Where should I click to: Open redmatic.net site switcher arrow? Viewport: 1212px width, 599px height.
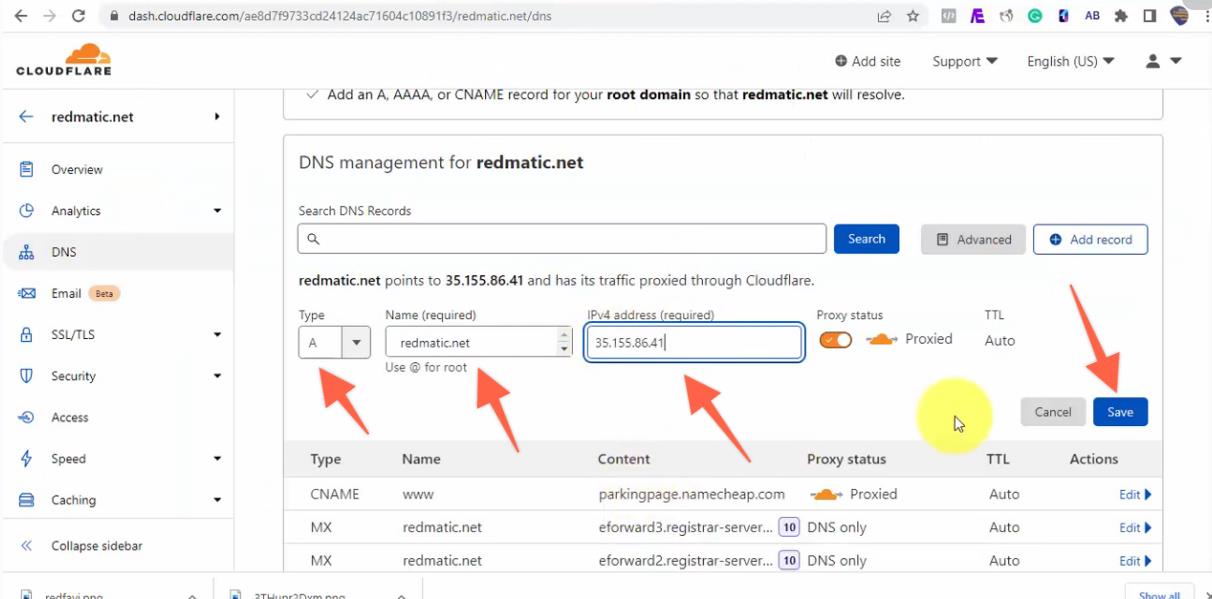point(217,117)
